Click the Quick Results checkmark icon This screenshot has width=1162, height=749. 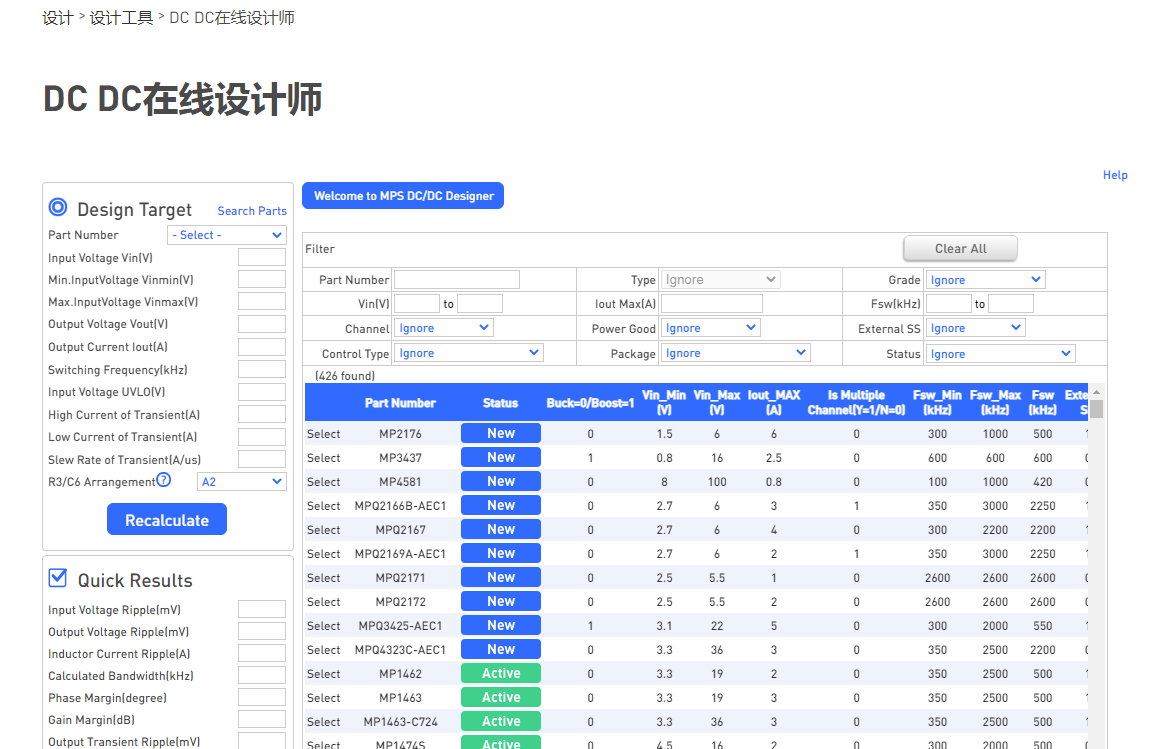point(58,578)
